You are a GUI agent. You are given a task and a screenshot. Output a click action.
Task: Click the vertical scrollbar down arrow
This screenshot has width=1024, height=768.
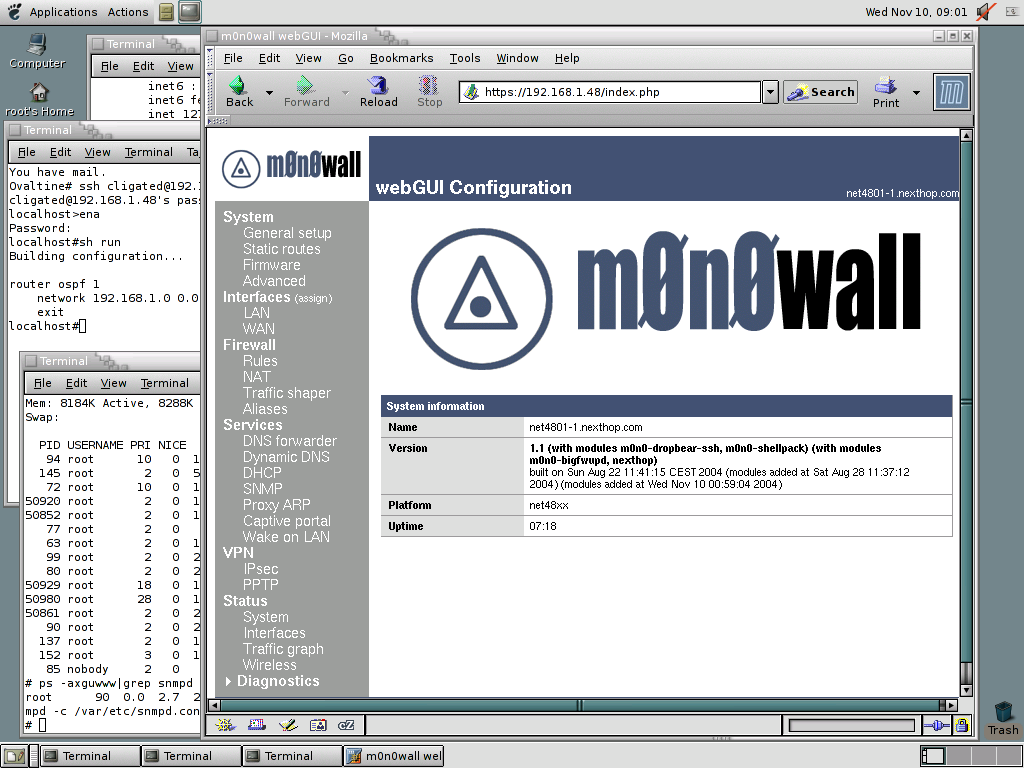pyautogui.click(x=967, y=690)
